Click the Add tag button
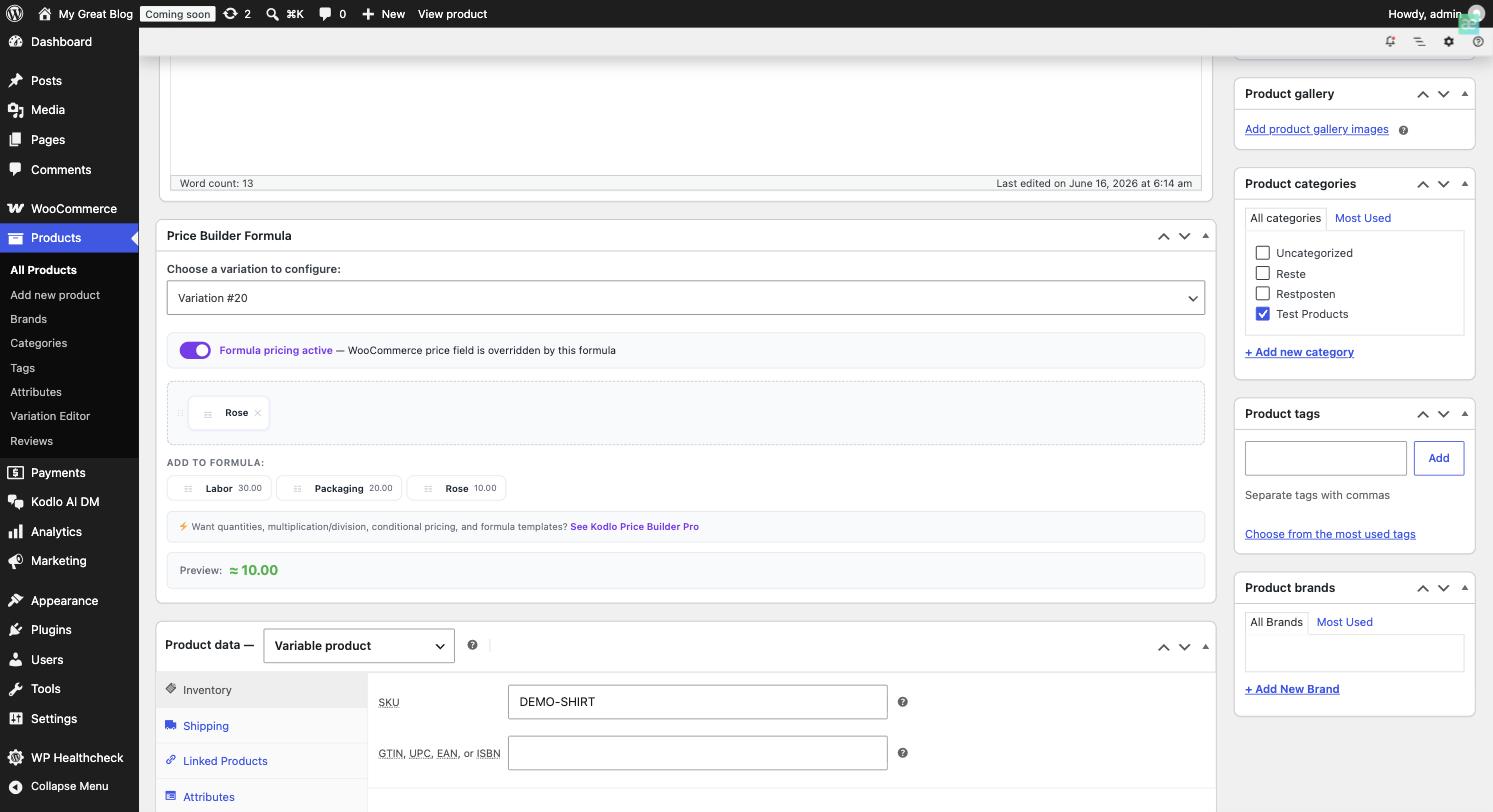The height and width of the screenshot is (812, 1493). point(1439,458)
